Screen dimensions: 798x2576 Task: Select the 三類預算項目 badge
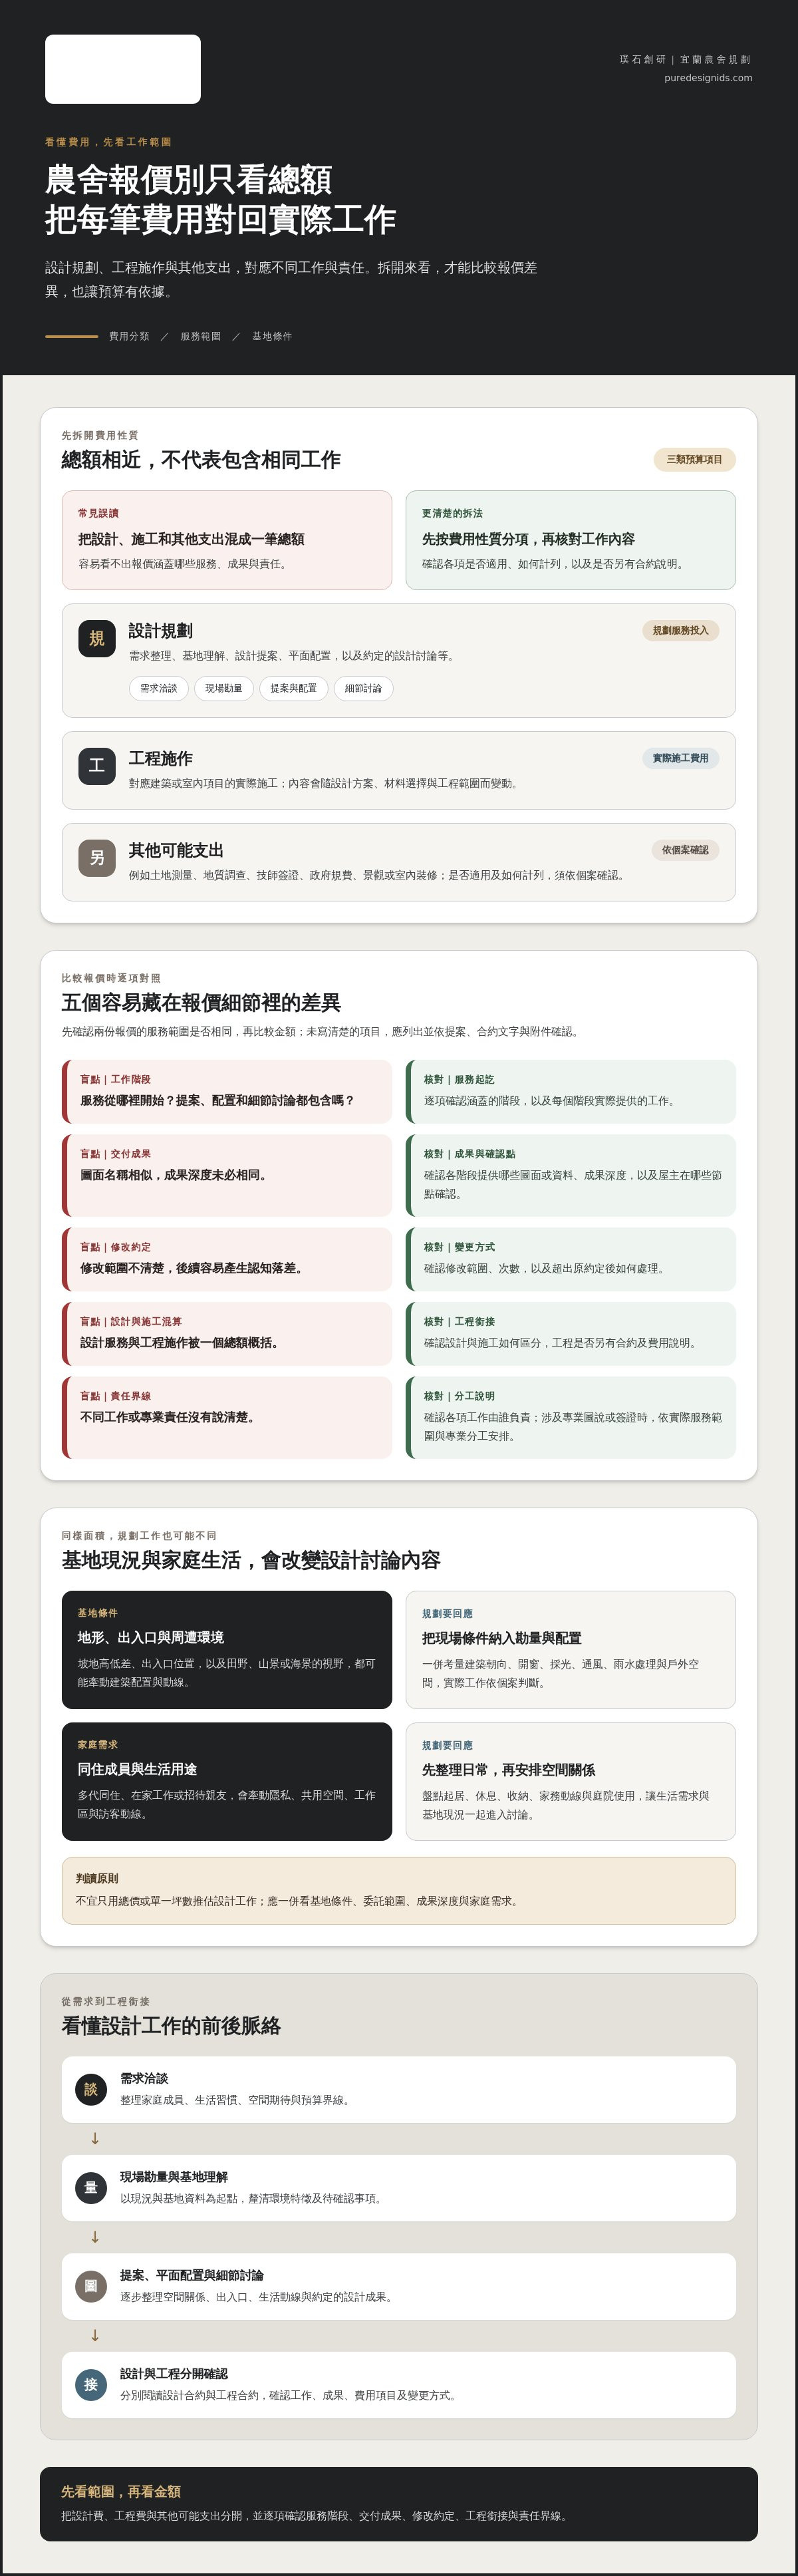pyautogui.click(x=695, y=460)
